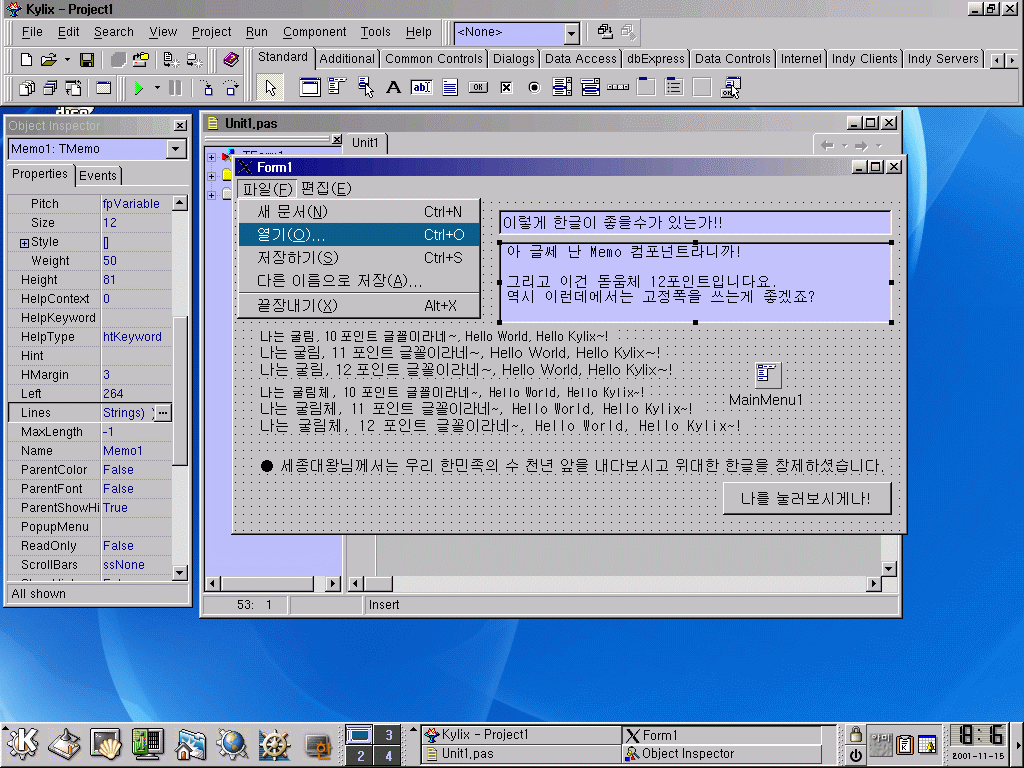The height and width of the screenshot is (768, 1024).
Task: Click the View Unit toolbar icon
Action: tap(27, 88)
